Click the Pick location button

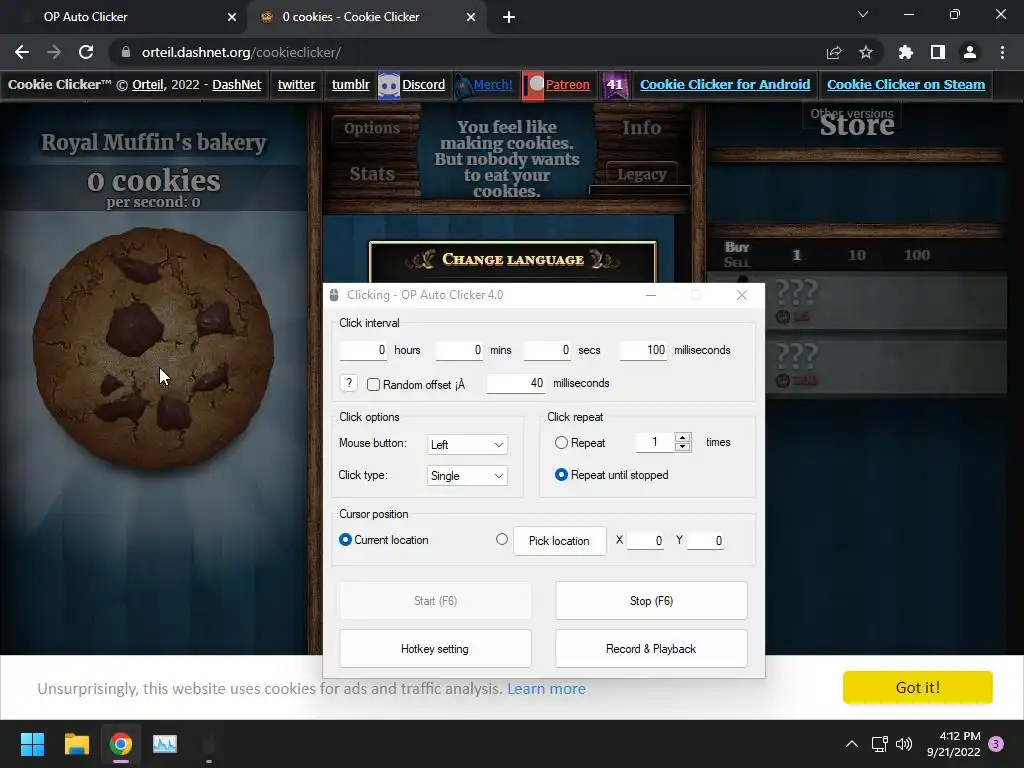pos(560,541)
